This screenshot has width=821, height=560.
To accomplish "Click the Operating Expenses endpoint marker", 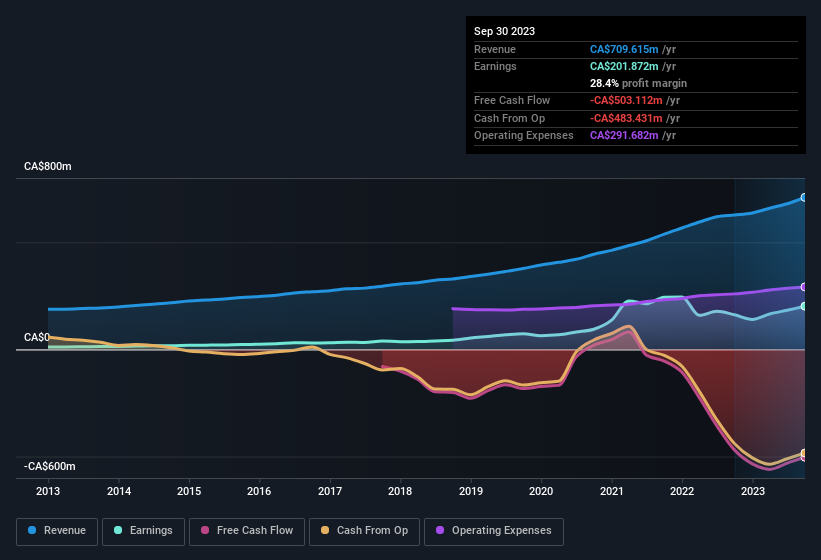I will pyautogui.click(x=804, y=287).
